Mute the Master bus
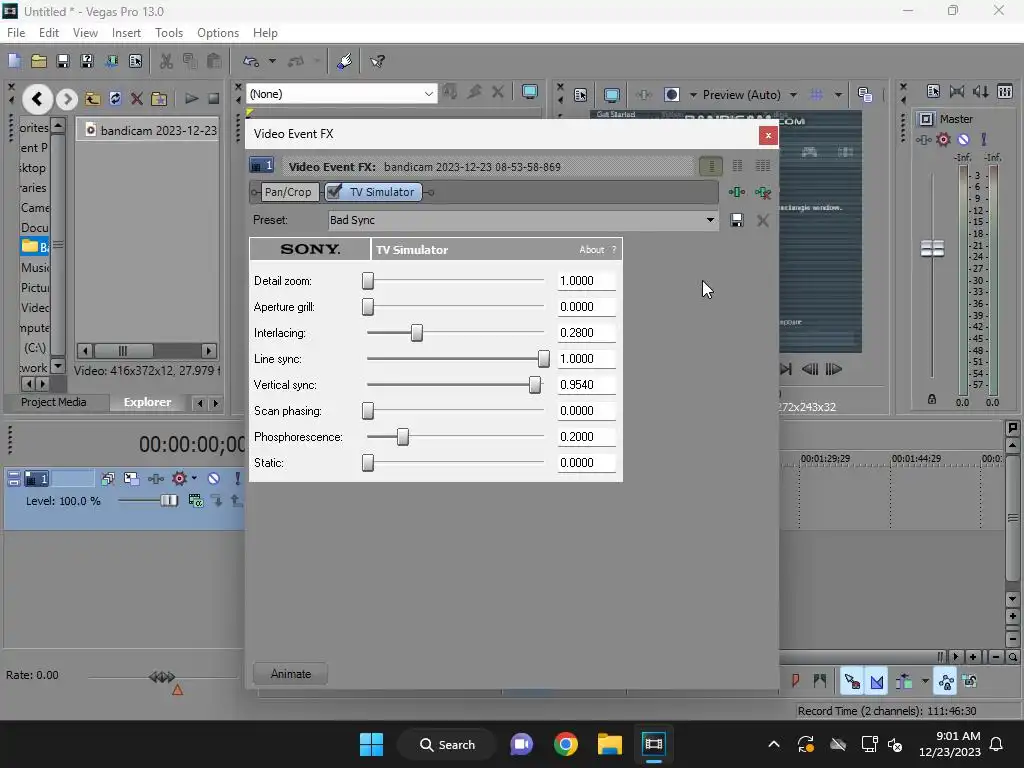Image resolution: width=1024 pixels, height=768 pixels. tap(963, 139)
